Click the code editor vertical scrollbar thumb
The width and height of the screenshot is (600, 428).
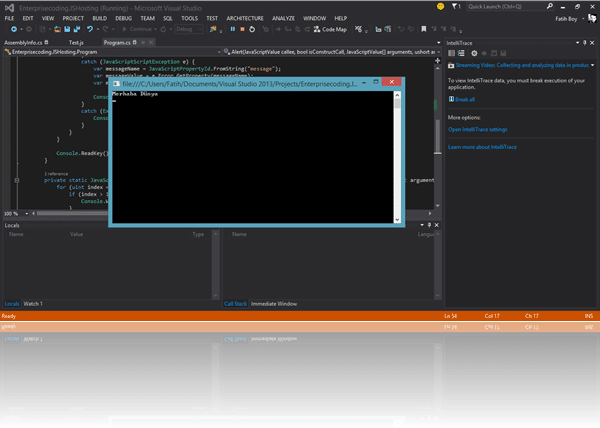438,137
